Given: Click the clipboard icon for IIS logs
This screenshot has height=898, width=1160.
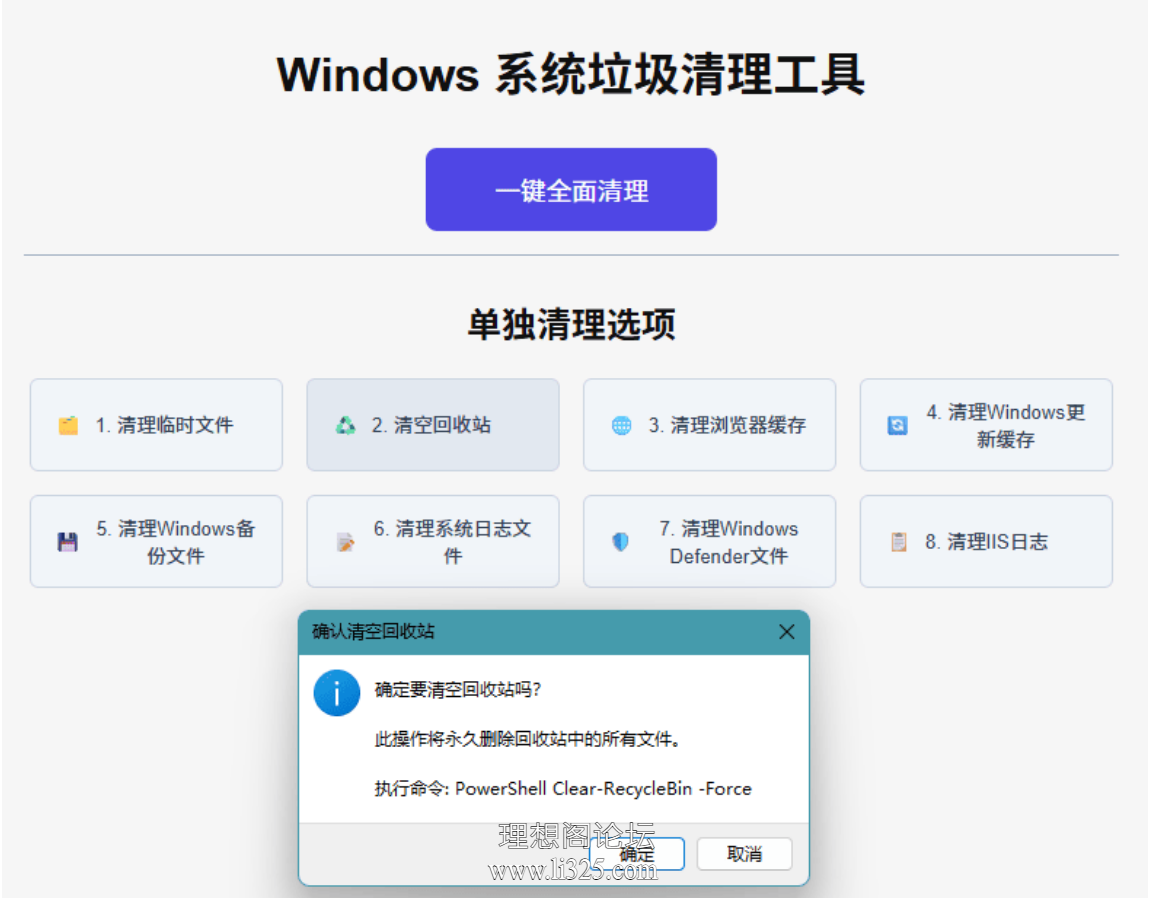Looking at the screenshot, I should (x=898, y=542).
